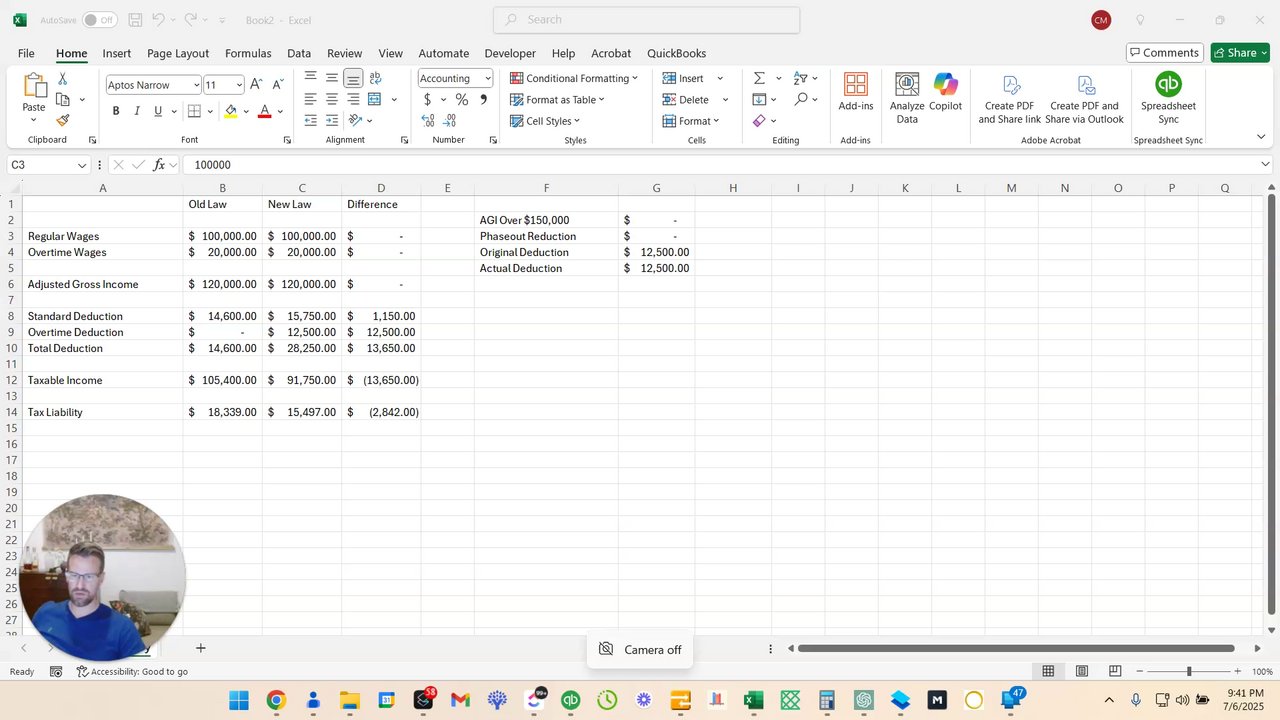Click the Cut scissors icon
1280x720 pixels.
(x=62, y=78)
